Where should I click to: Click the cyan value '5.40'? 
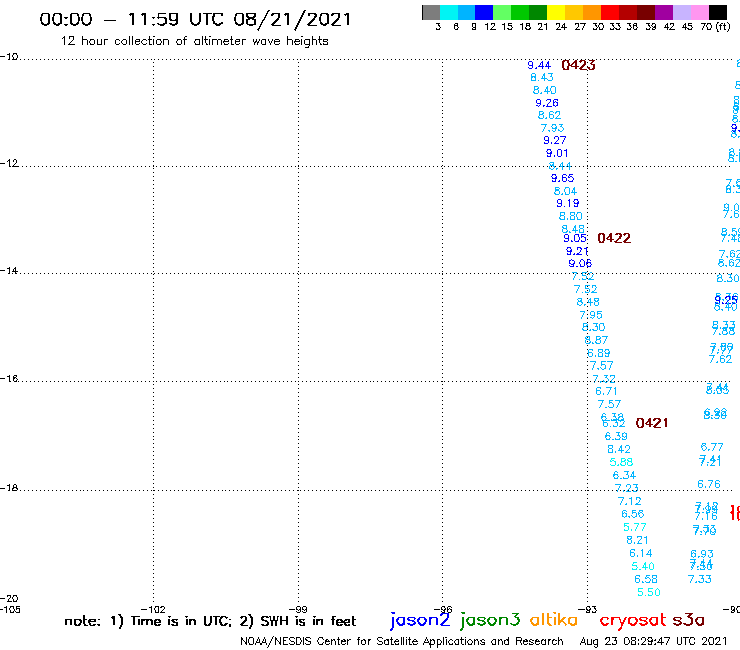(x=643, y=566)
